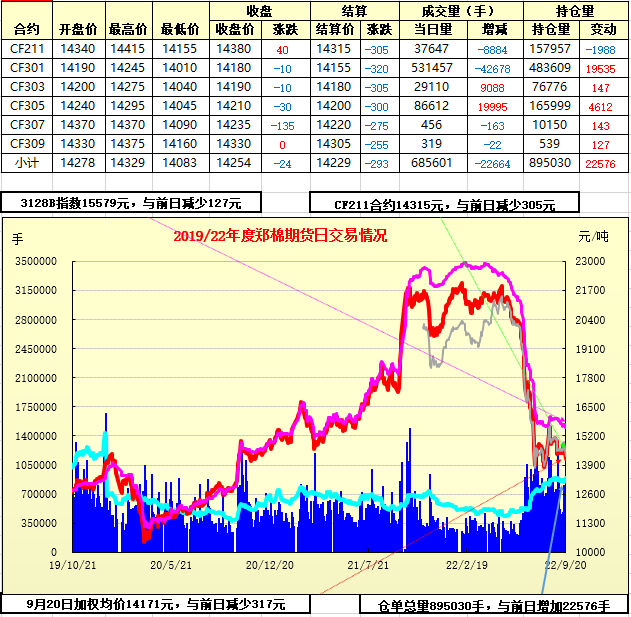Select the 元/吨 right axis unit label
The image size is (631, 617).
(593, 237)
